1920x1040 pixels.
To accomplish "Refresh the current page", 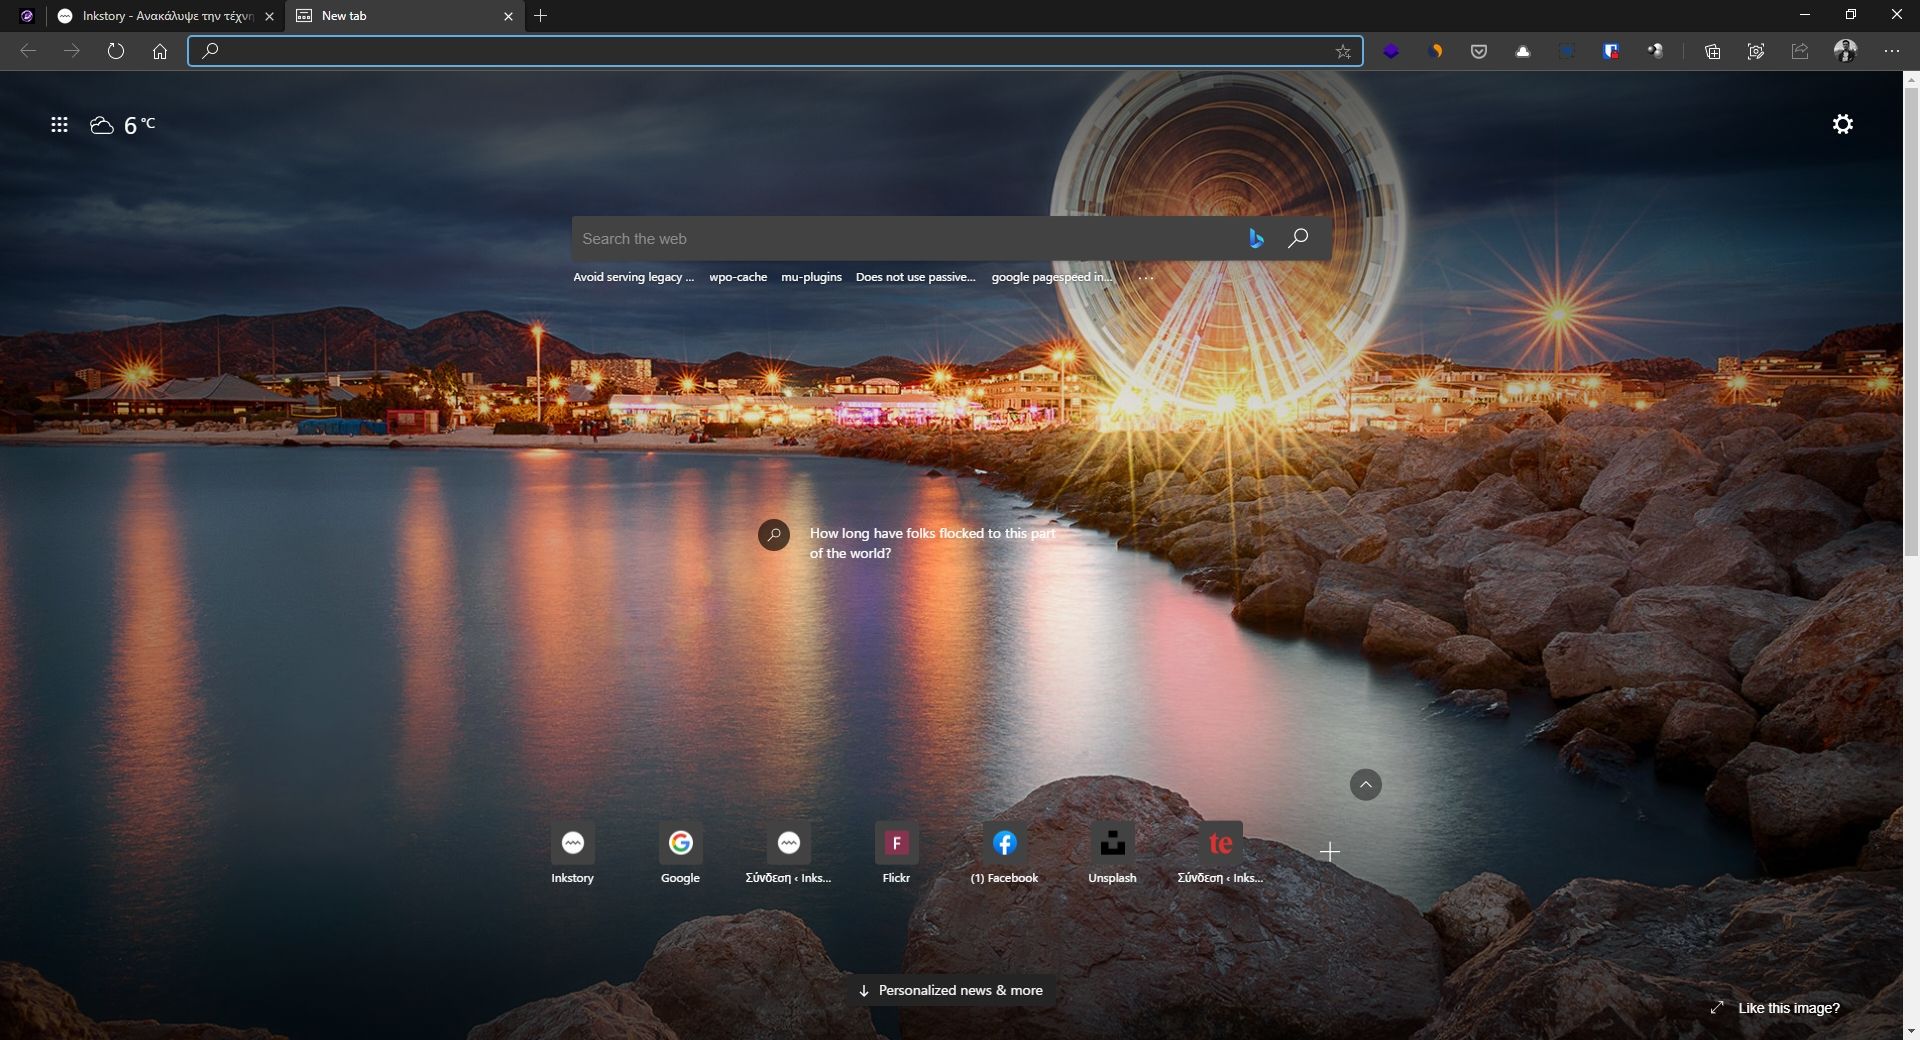I will [x=116, y=51].
